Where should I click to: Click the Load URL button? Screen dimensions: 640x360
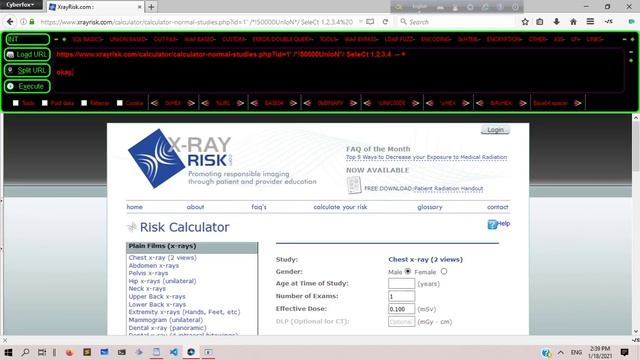tap(27, 54)
